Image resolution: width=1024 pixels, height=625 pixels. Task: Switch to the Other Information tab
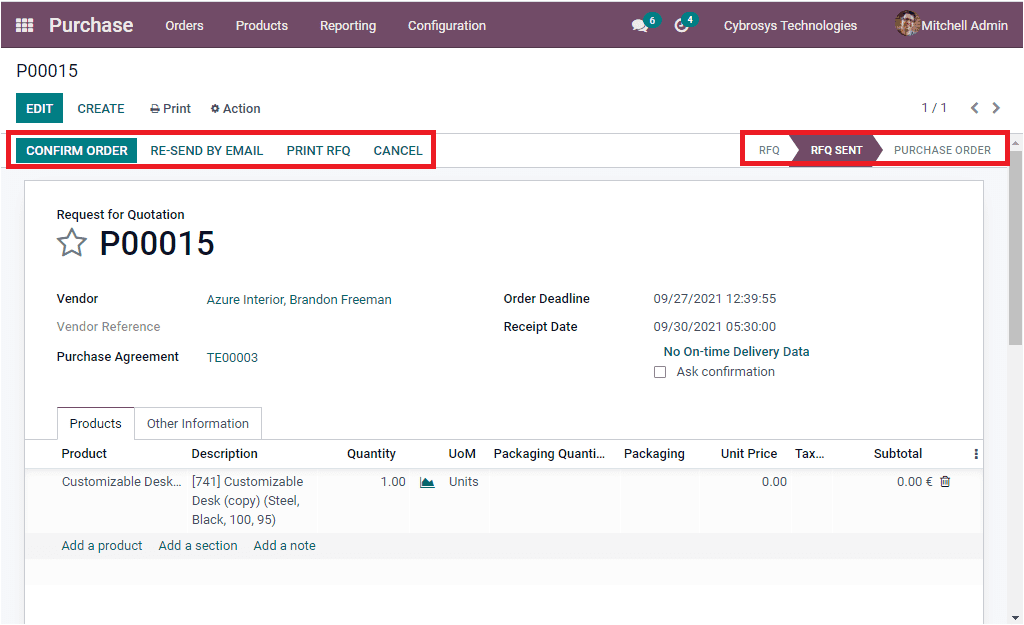[x=197, y=423]
